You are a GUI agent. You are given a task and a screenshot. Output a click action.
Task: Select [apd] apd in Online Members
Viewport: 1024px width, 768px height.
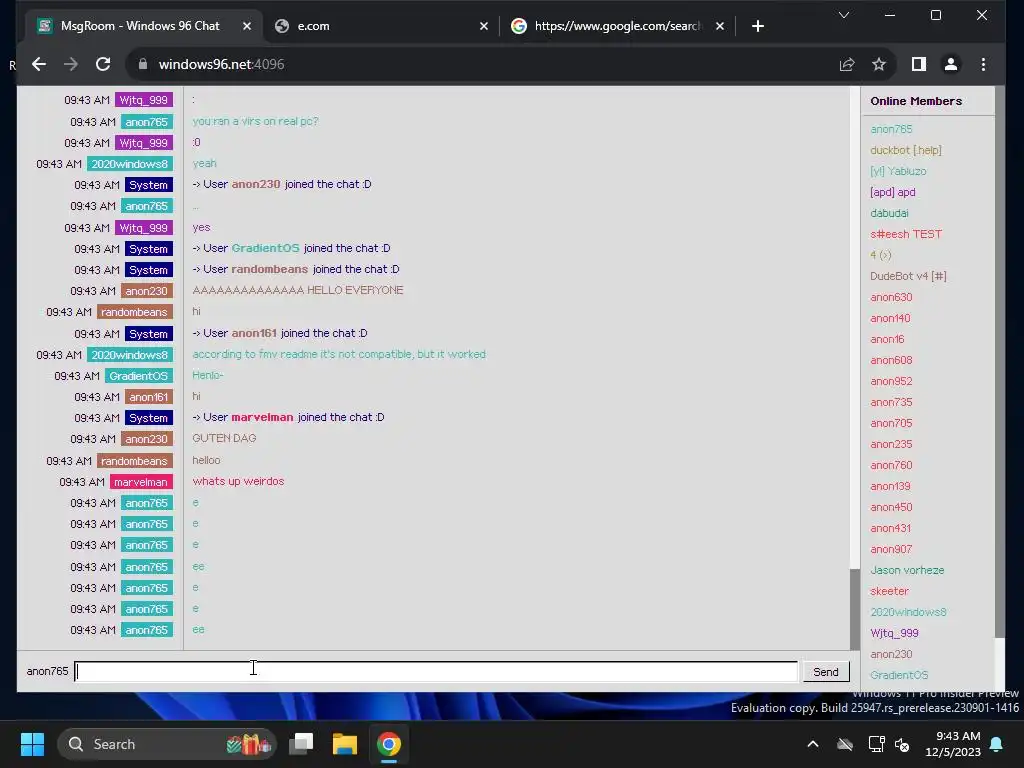(893, 192)
